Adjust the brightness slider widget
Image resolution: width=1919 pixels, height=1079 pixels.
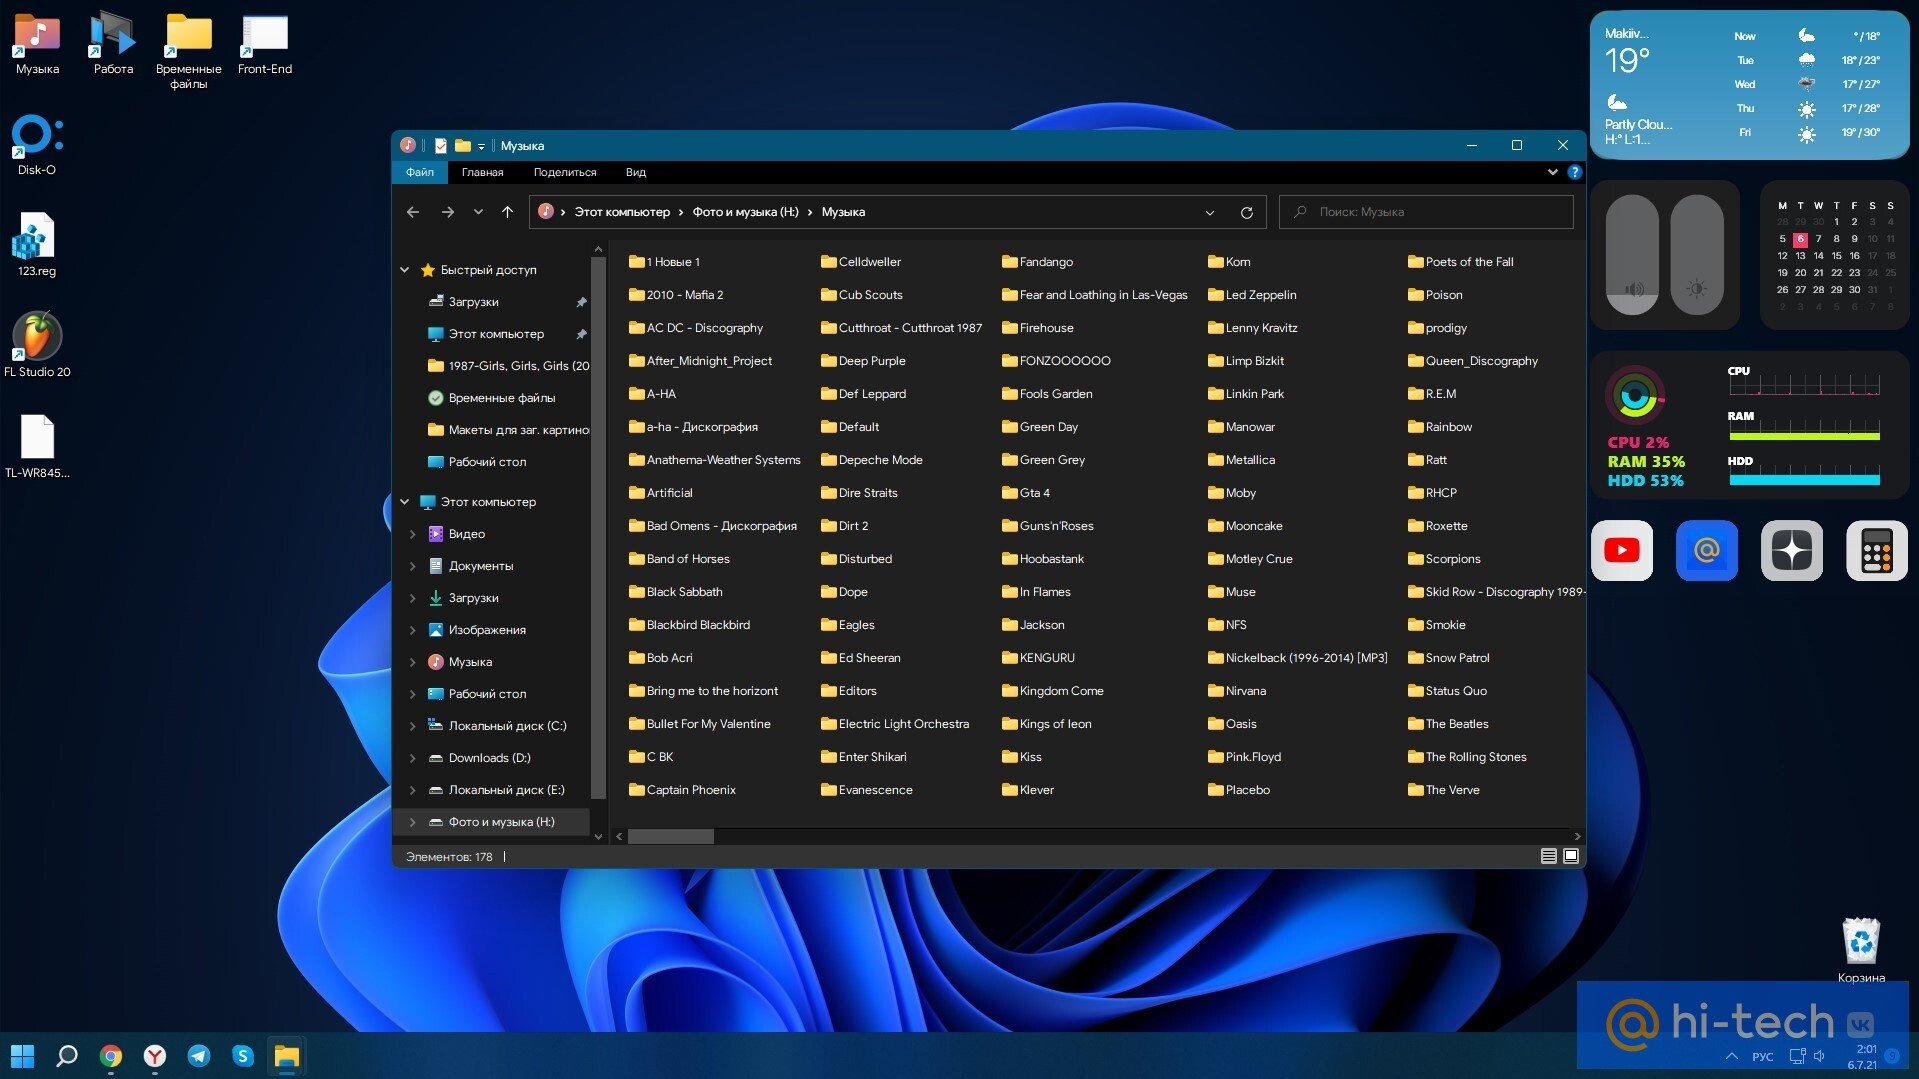tap(1697, 255)
